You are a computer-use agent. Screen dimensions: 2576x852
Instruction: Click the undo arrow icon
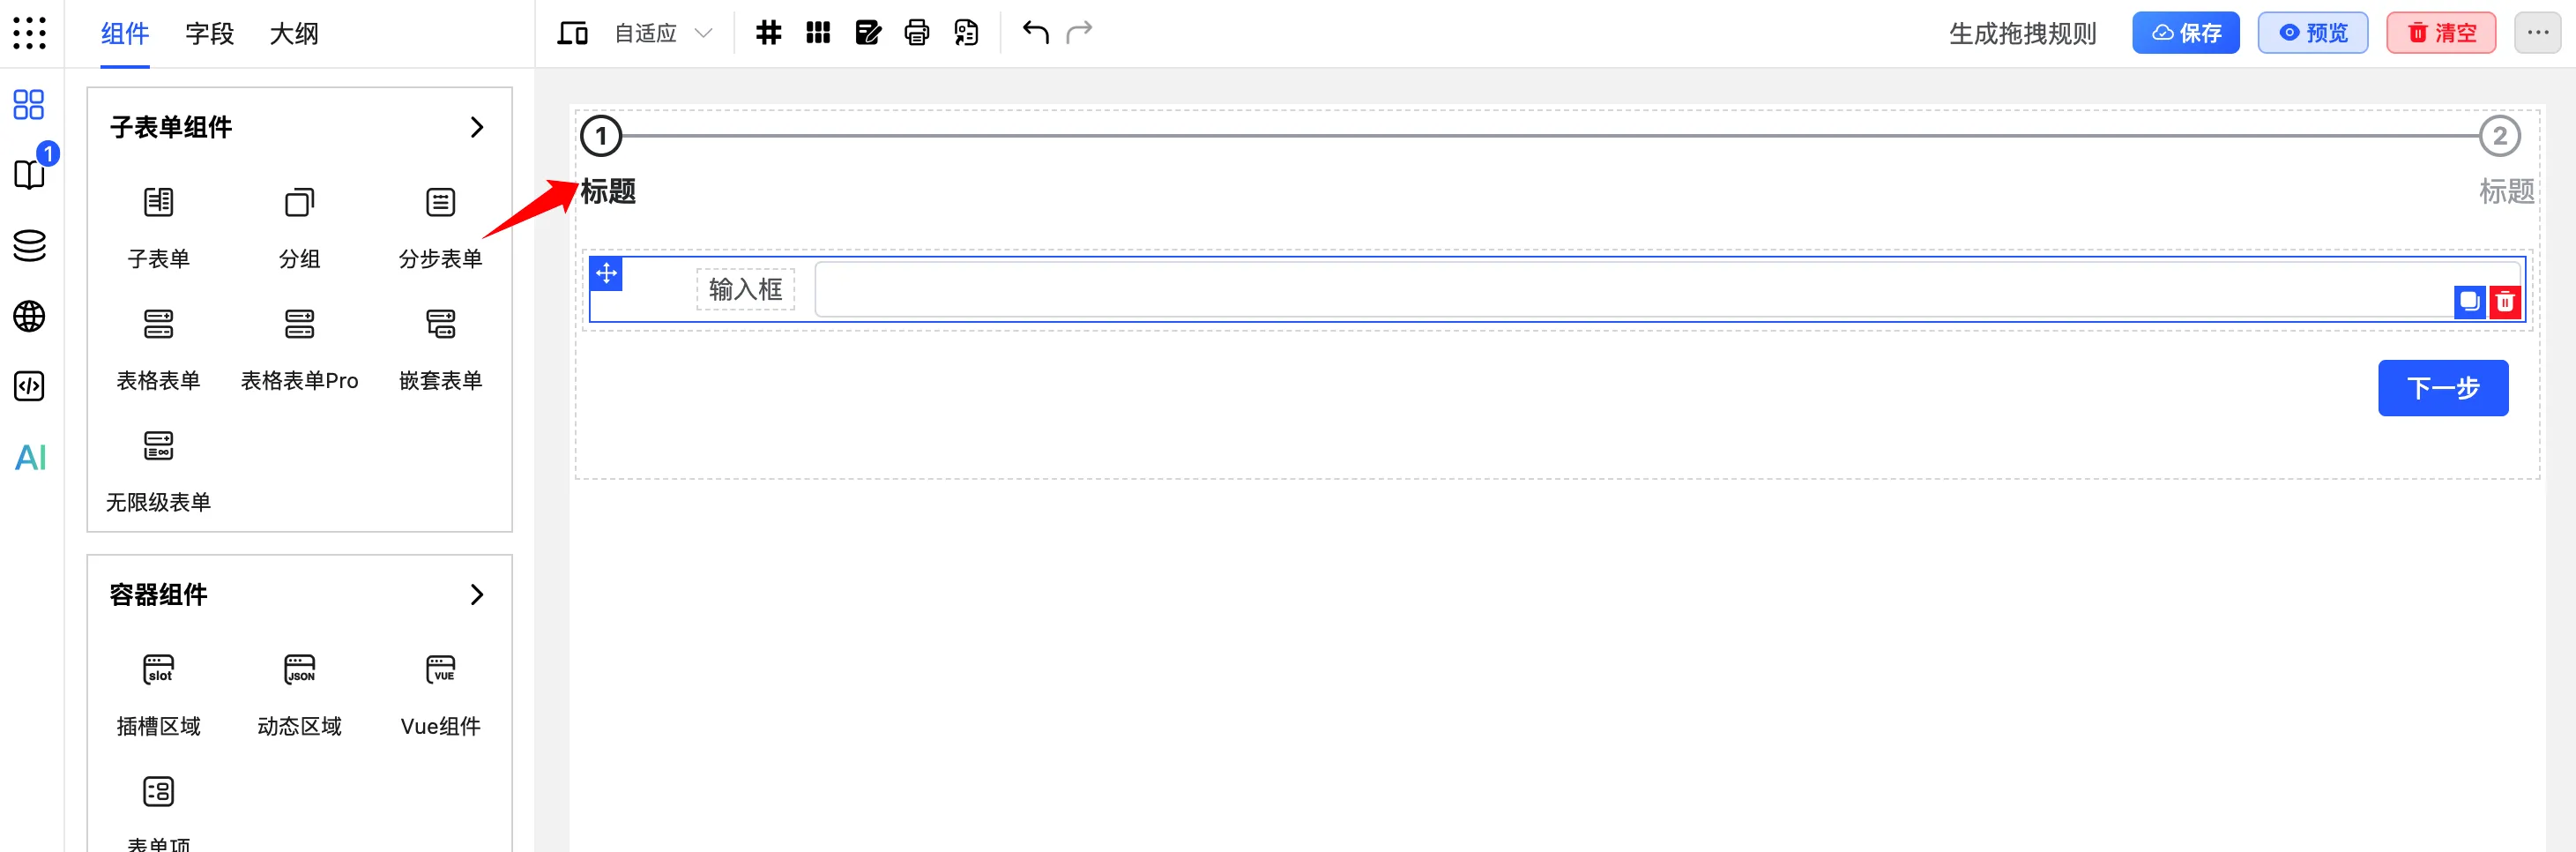tap(1035, 33)
